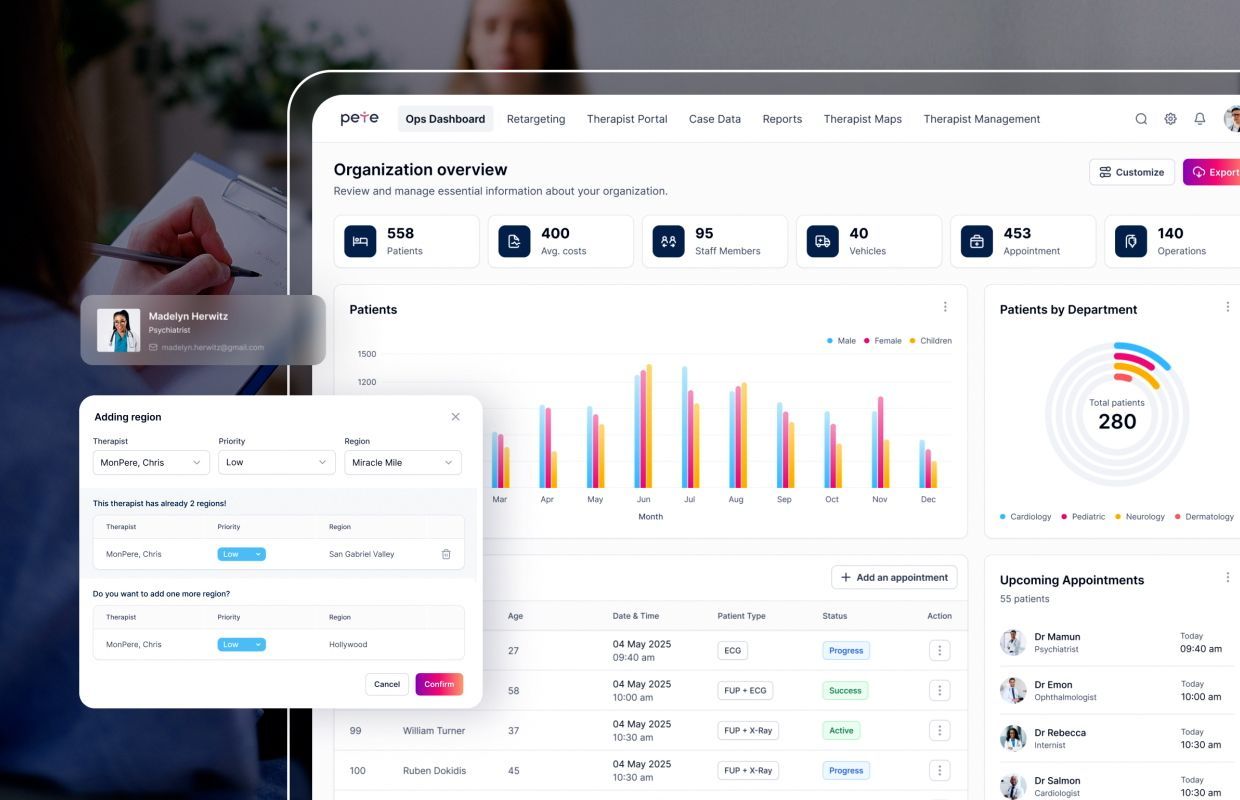The image size is (1240, 800).
Task: Click the Vehicles ambulance icon
Action: tap(822, 241)
